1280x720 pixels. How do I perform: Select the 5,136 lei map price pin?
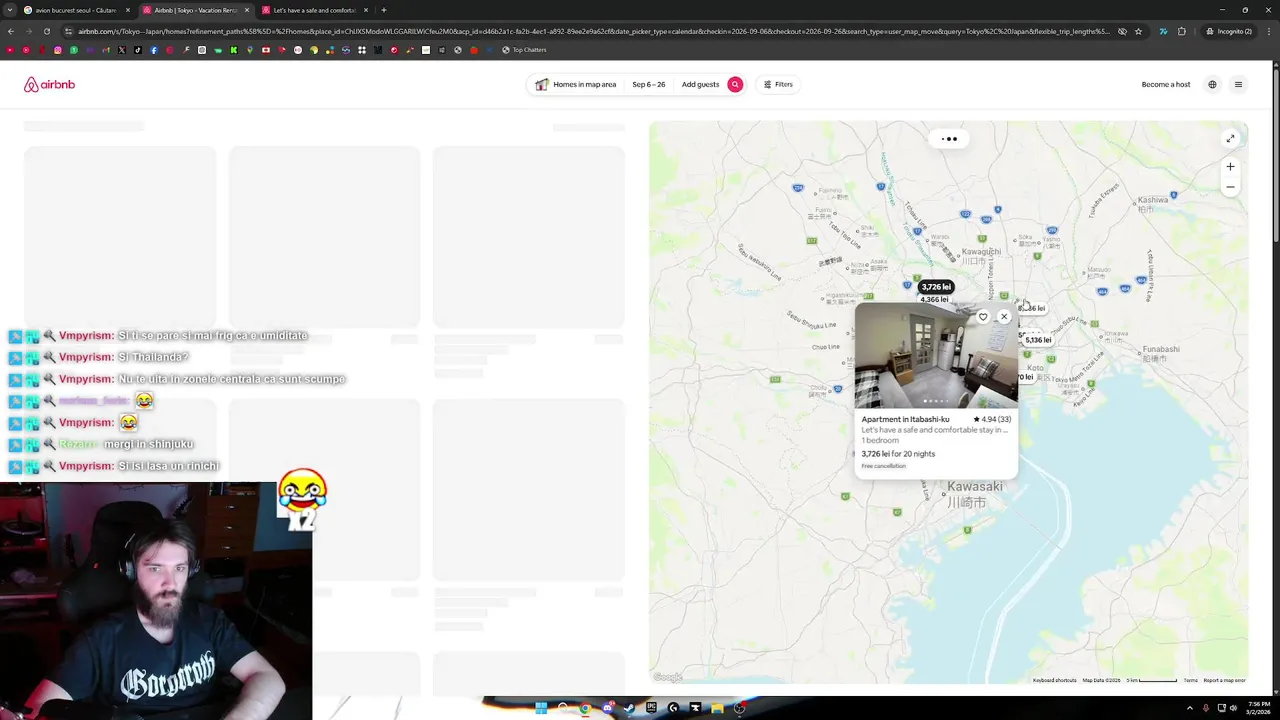tap(1038, 340)
